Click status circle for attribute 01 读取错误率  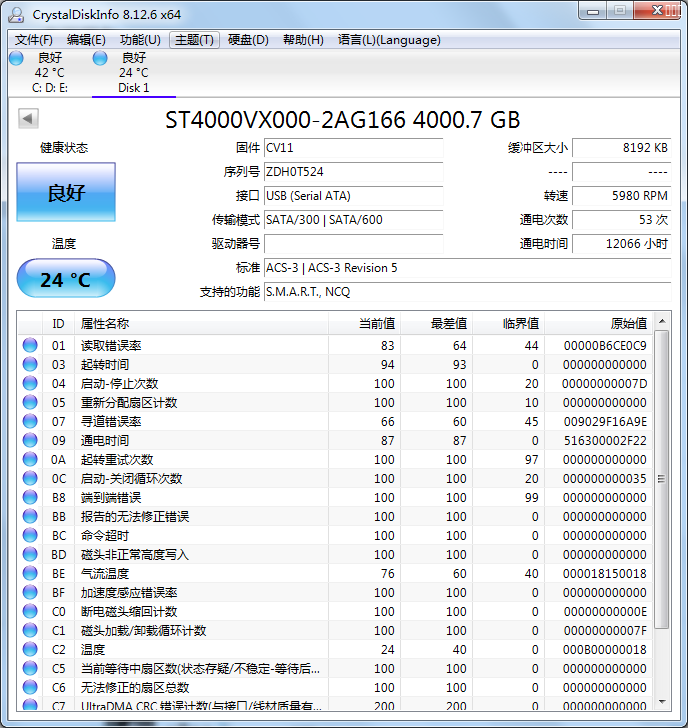point(30,345)
